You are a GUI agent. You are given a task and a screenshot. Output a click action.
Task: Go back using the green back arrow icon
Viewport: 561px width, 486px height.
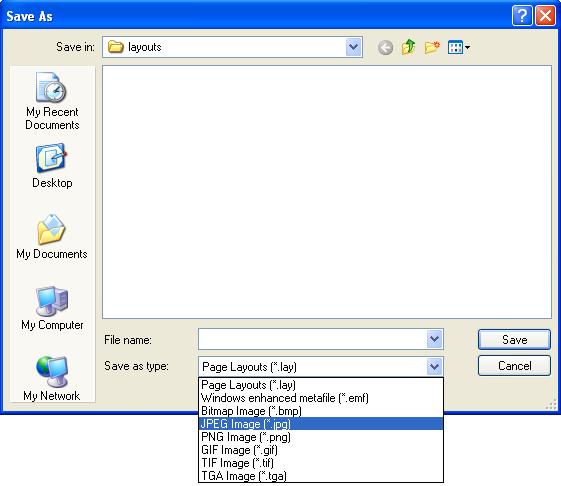[x=385, y=47]
